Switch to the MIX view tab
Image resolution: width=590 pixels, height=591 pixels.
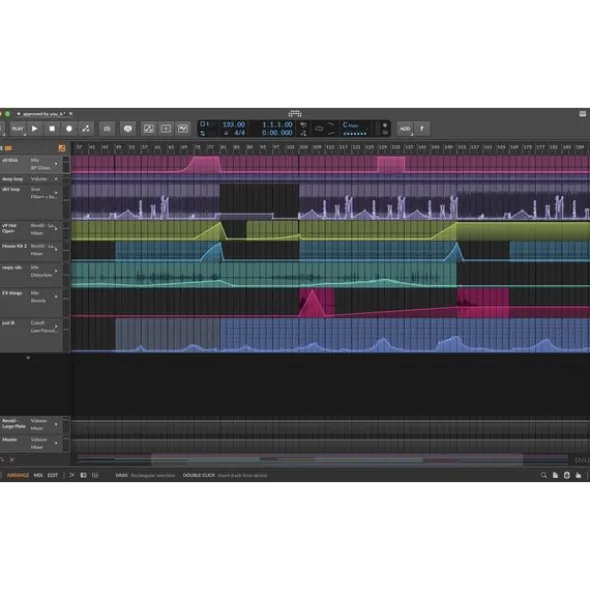38,475
